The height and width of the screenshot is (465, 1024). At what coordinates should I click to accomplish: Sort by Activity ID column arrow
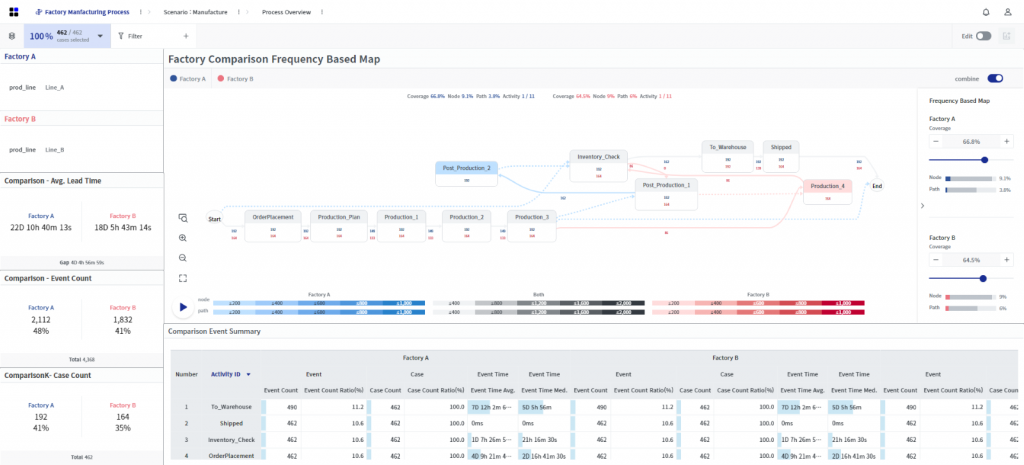click(x=248, y=374)
